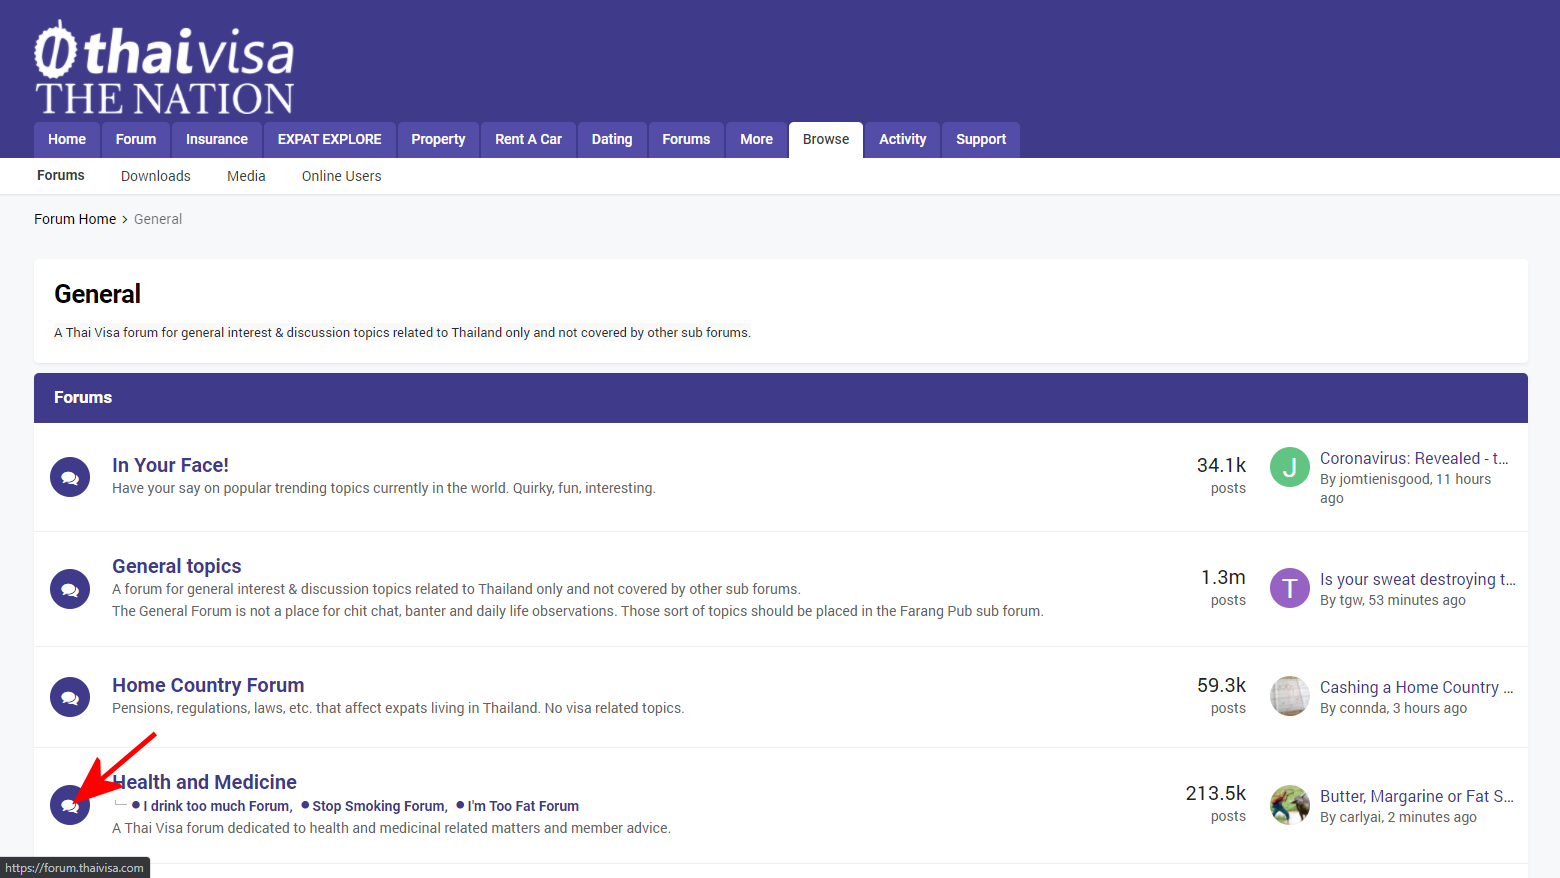Screen dimensions: 1560x878
Task: Click the 34.1k posts count
Action: tap(1221, 475)
